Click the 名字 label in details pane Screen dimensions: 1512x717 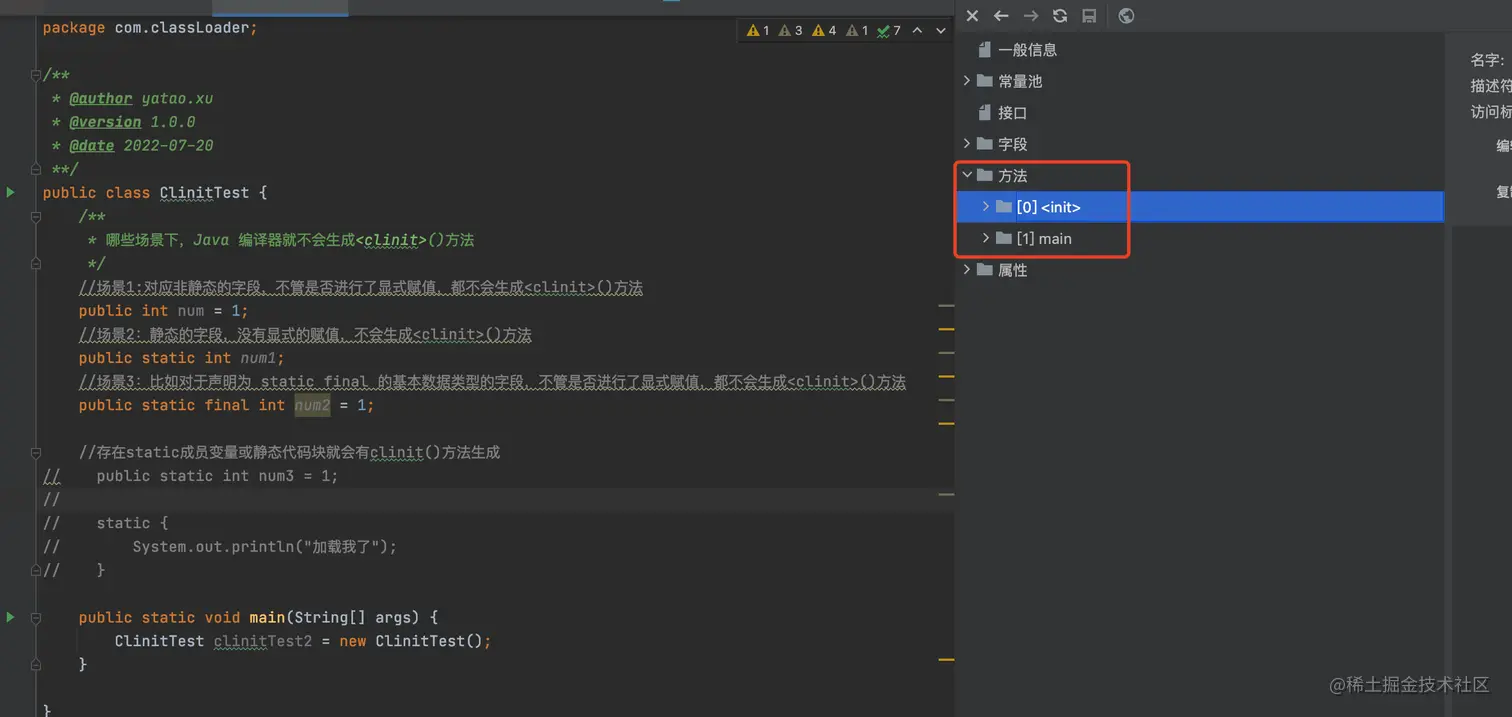(x=1487, y=60)
